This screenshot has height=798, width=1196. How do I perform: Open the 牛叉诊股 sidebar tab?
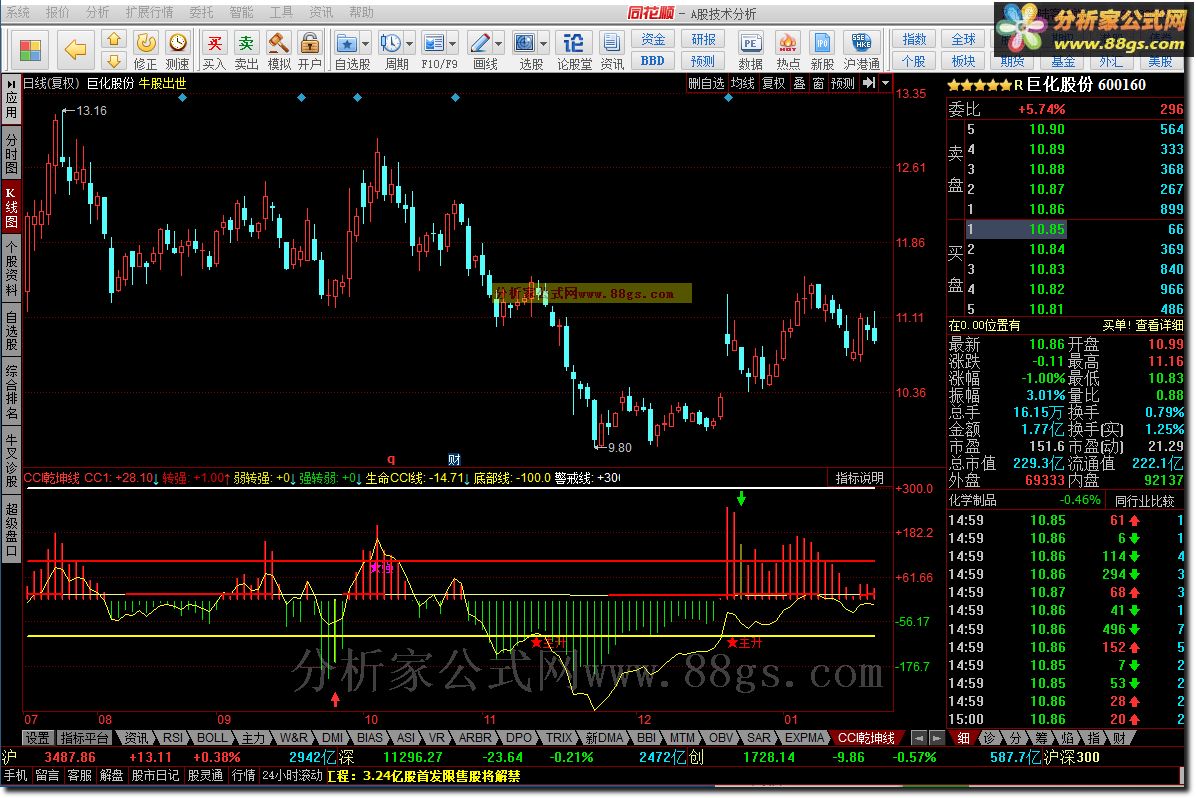point(11,460)
